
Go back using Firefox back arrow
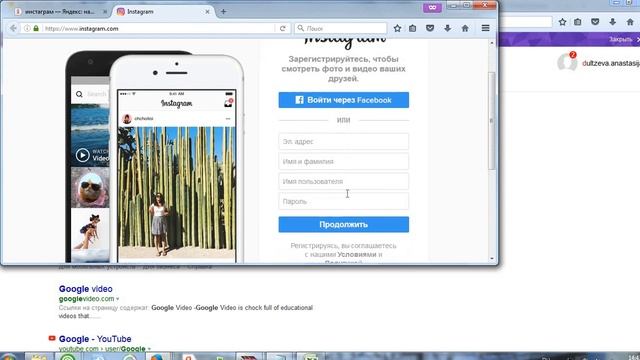pyautogui.click(x=13, y=28)
